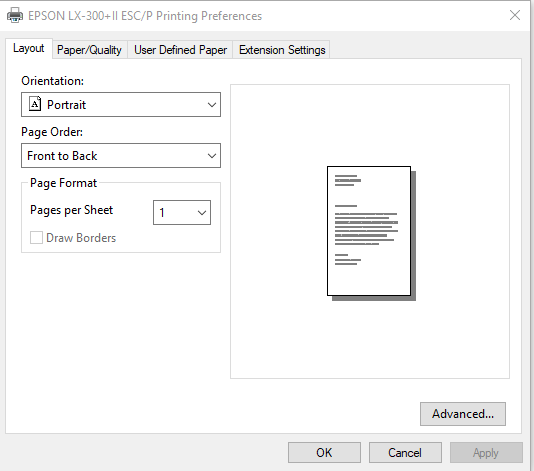This screenshot has height=471, width=534.
Task: Click the Cancel button
Action: [405, 453]
